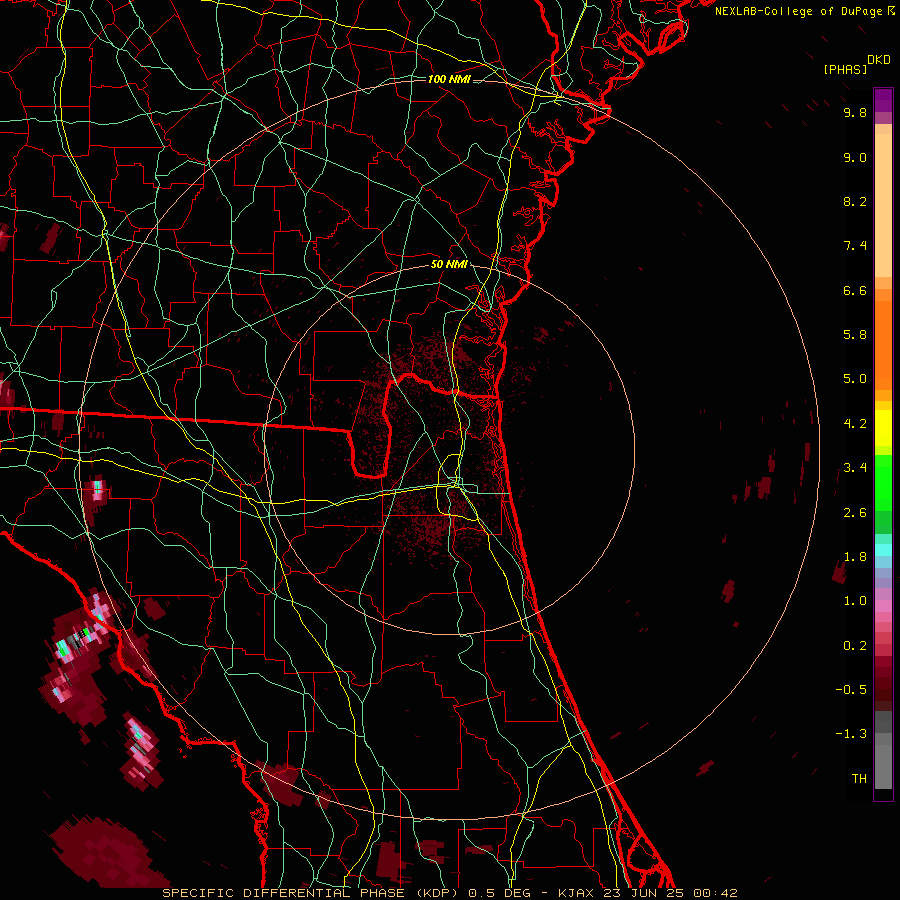Click the 'SPECIFIC DIFFERENTIAL PHASE (KDP)' caption
This screenshot has width=900, height=900.
[312, 893]
